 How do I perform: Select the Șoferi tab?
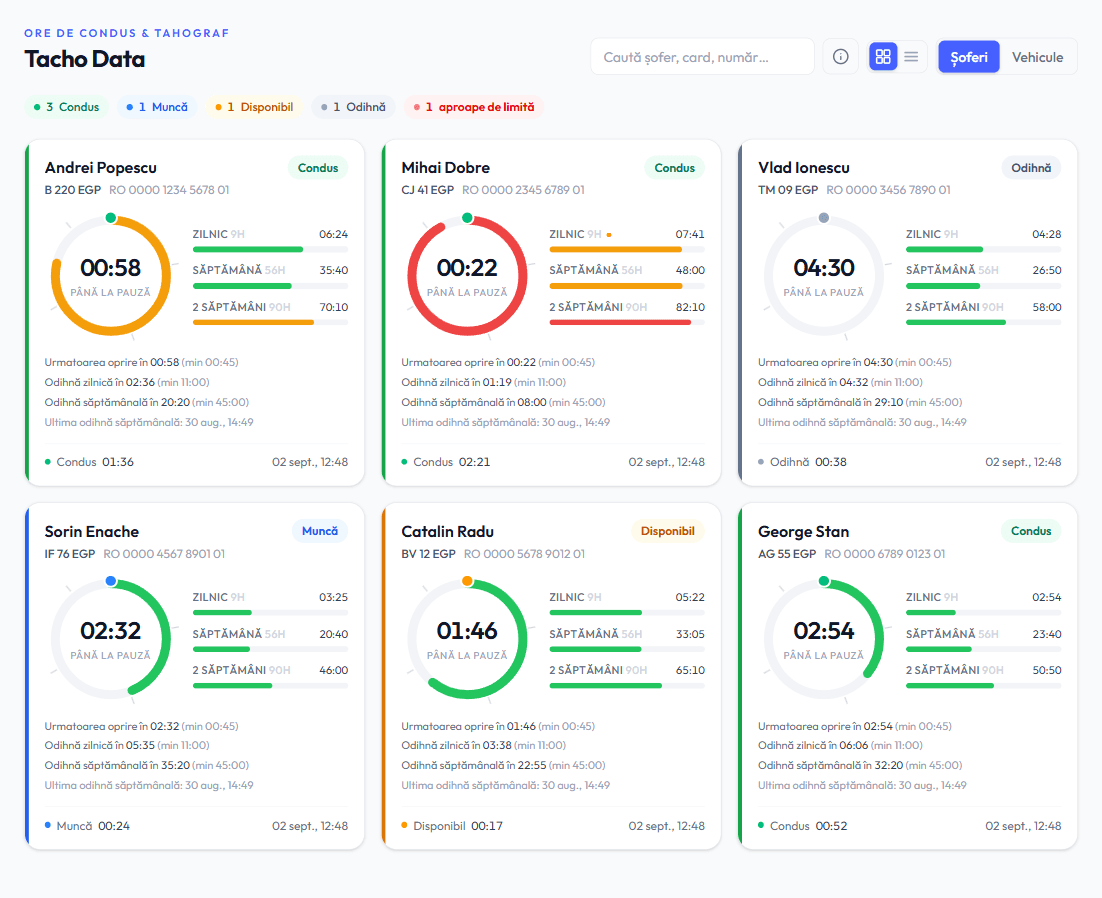[968, 57]
